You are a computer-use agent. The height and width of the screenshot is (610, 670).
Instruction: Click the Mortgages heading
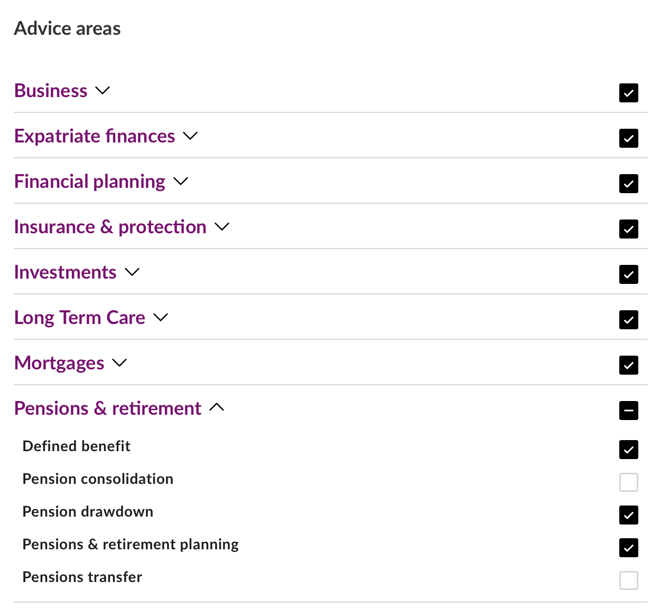(59, 363)
